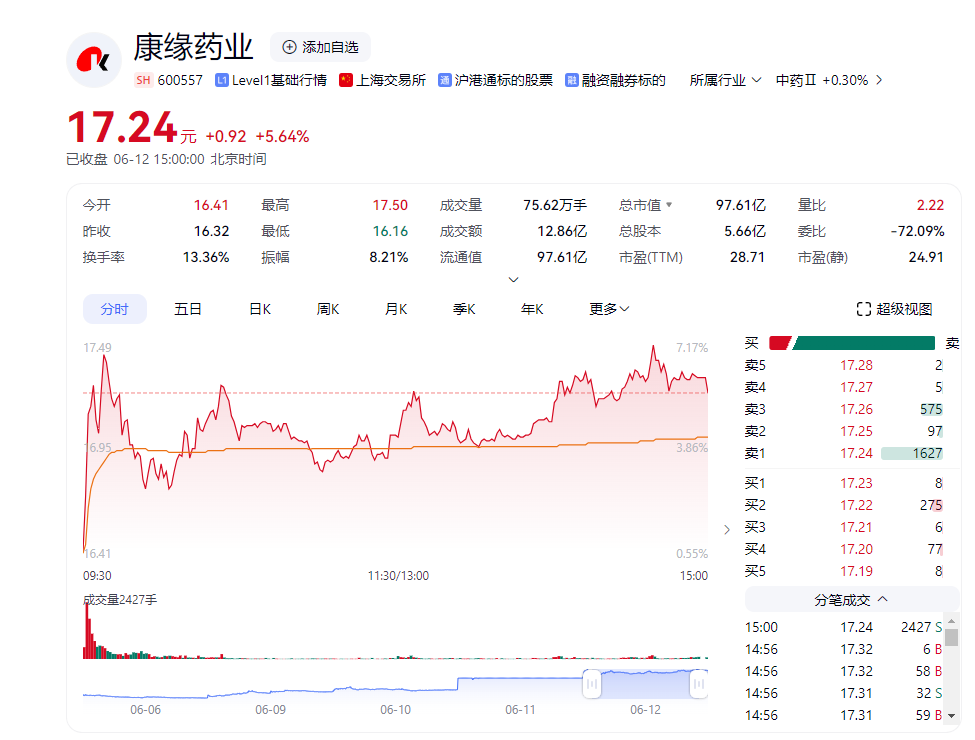
Task: Click 06-09 on the overview timeline
Action: click(x=270, y=710)
